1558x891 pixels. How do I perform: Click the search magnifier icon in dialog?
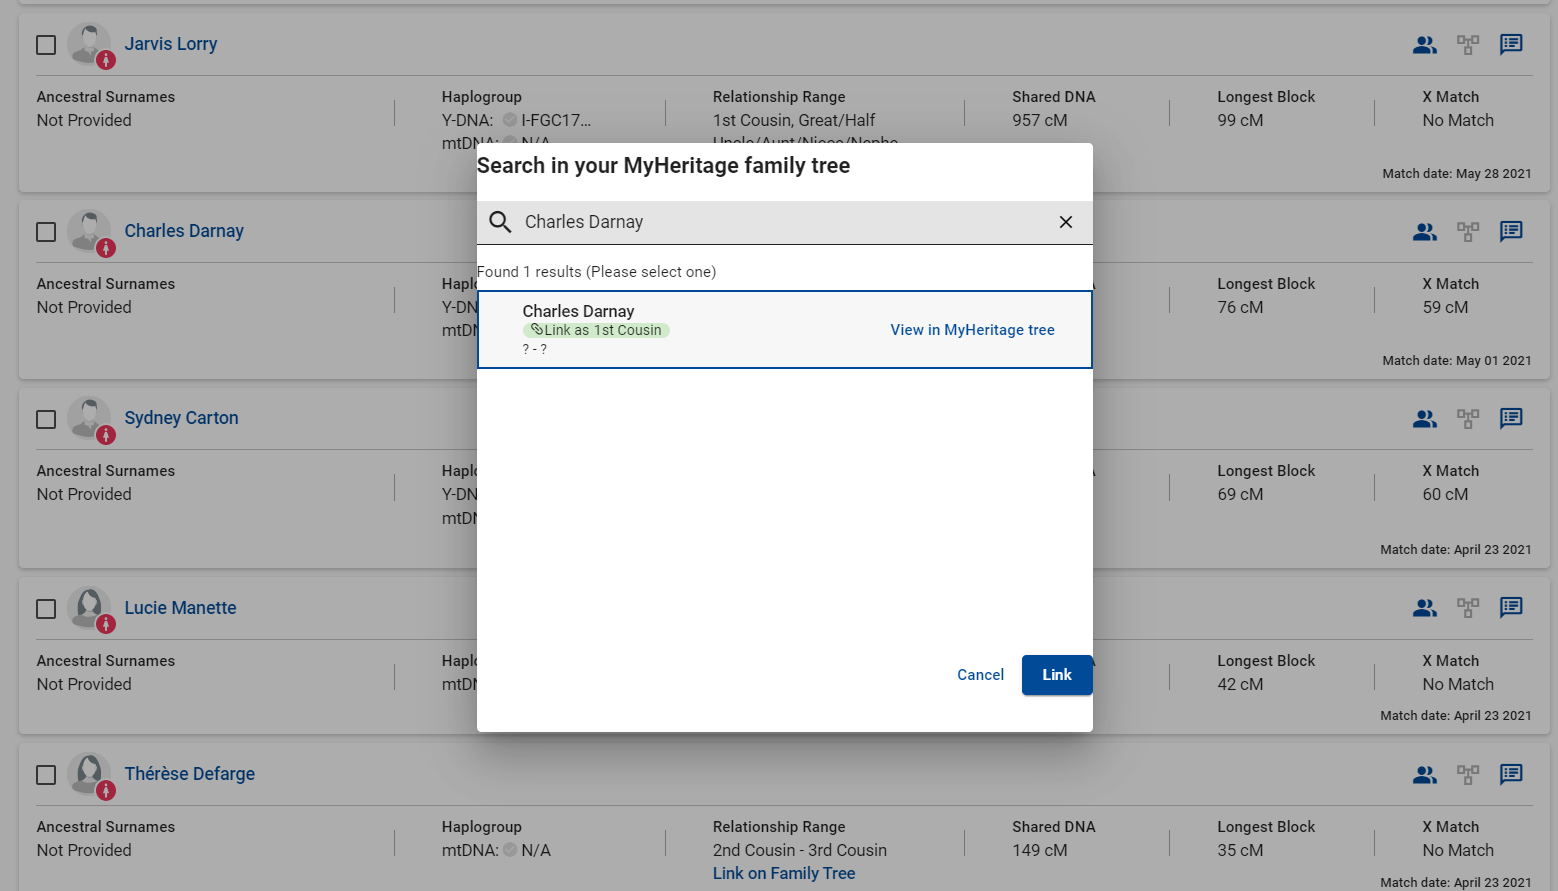tap(500, 222)
